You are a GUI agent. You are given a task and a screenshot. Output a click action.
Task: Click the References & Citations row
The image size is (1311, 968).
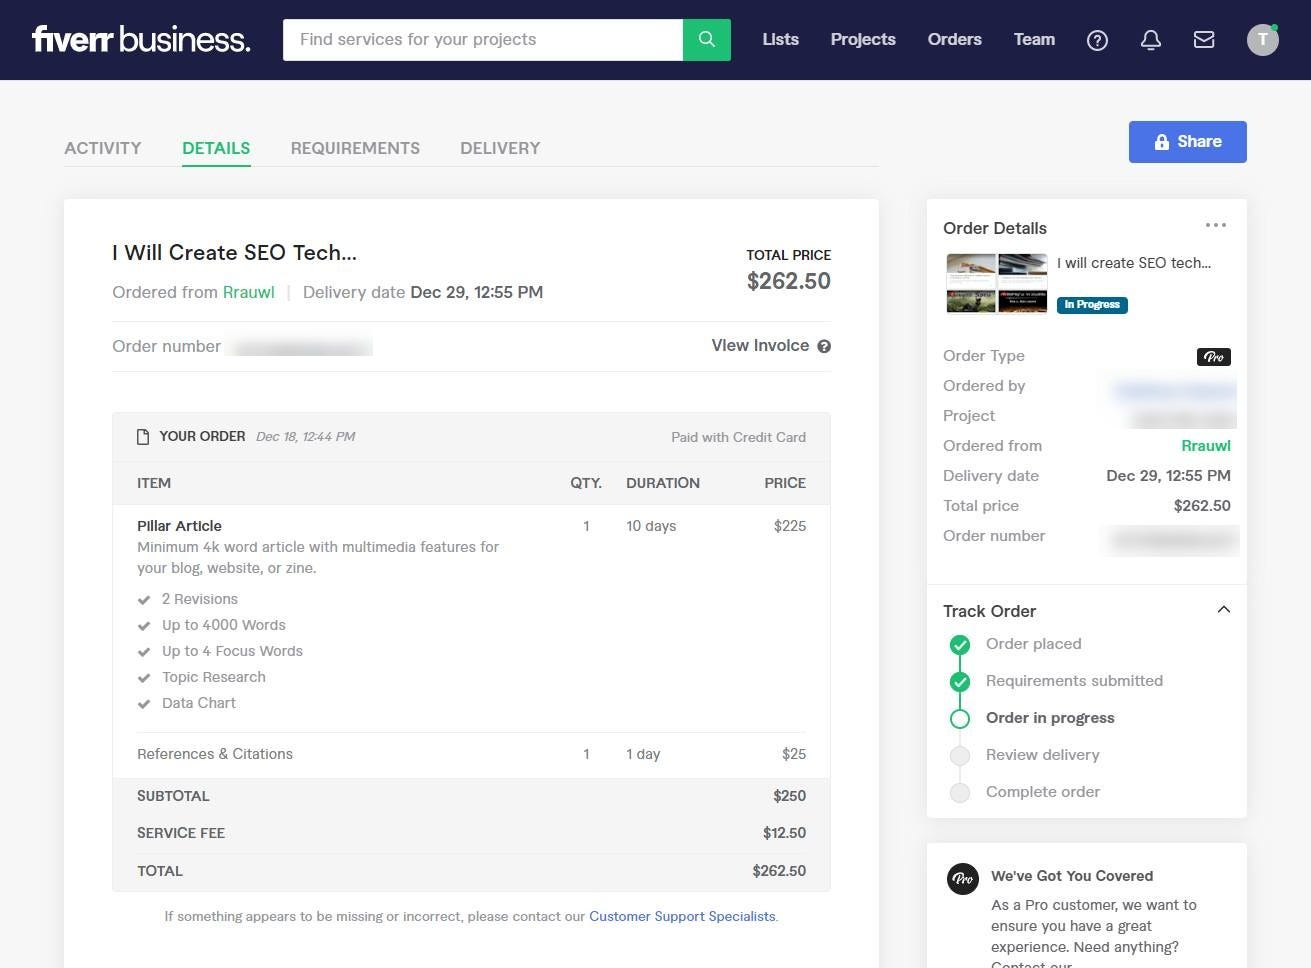coord(471,754)
